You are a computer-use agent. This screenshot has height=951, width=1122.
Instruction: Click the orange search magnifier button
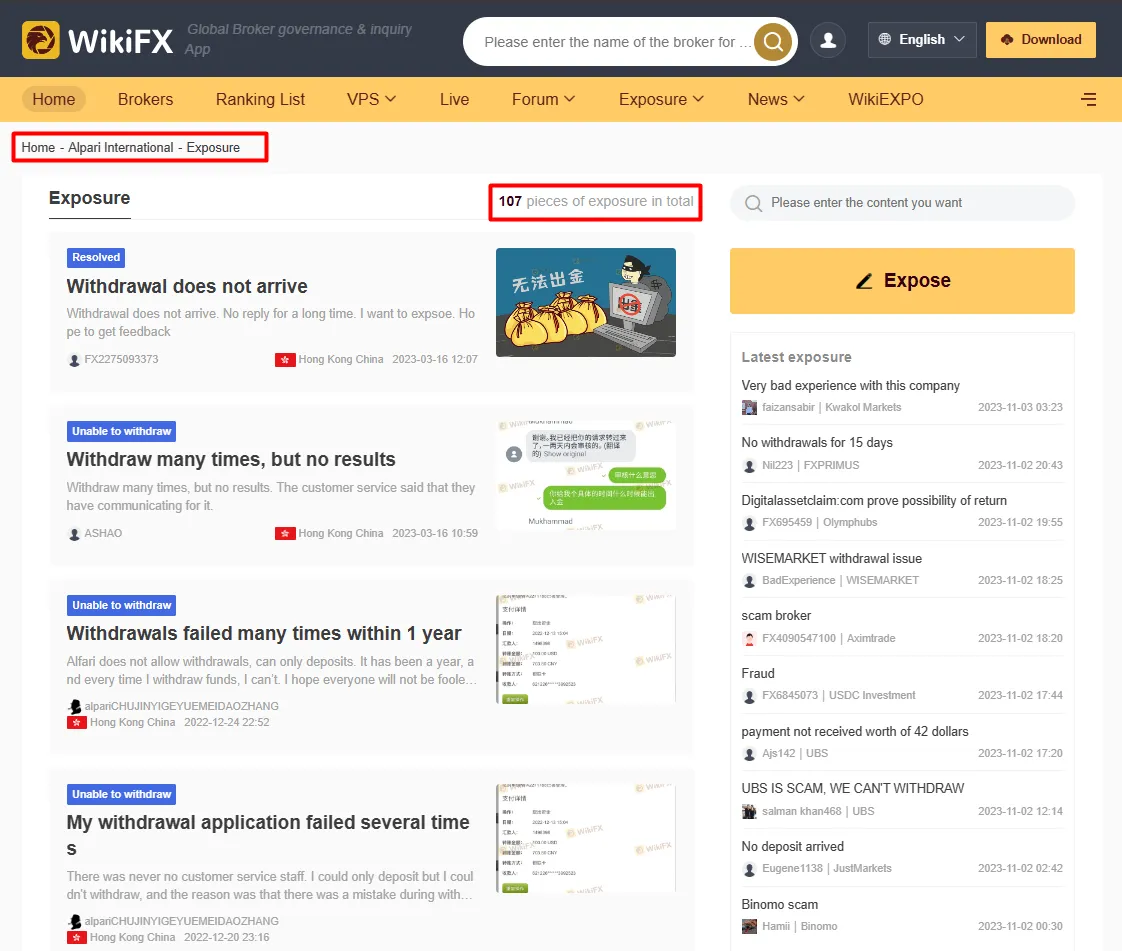pyautogui.click(x=773, y=42)
